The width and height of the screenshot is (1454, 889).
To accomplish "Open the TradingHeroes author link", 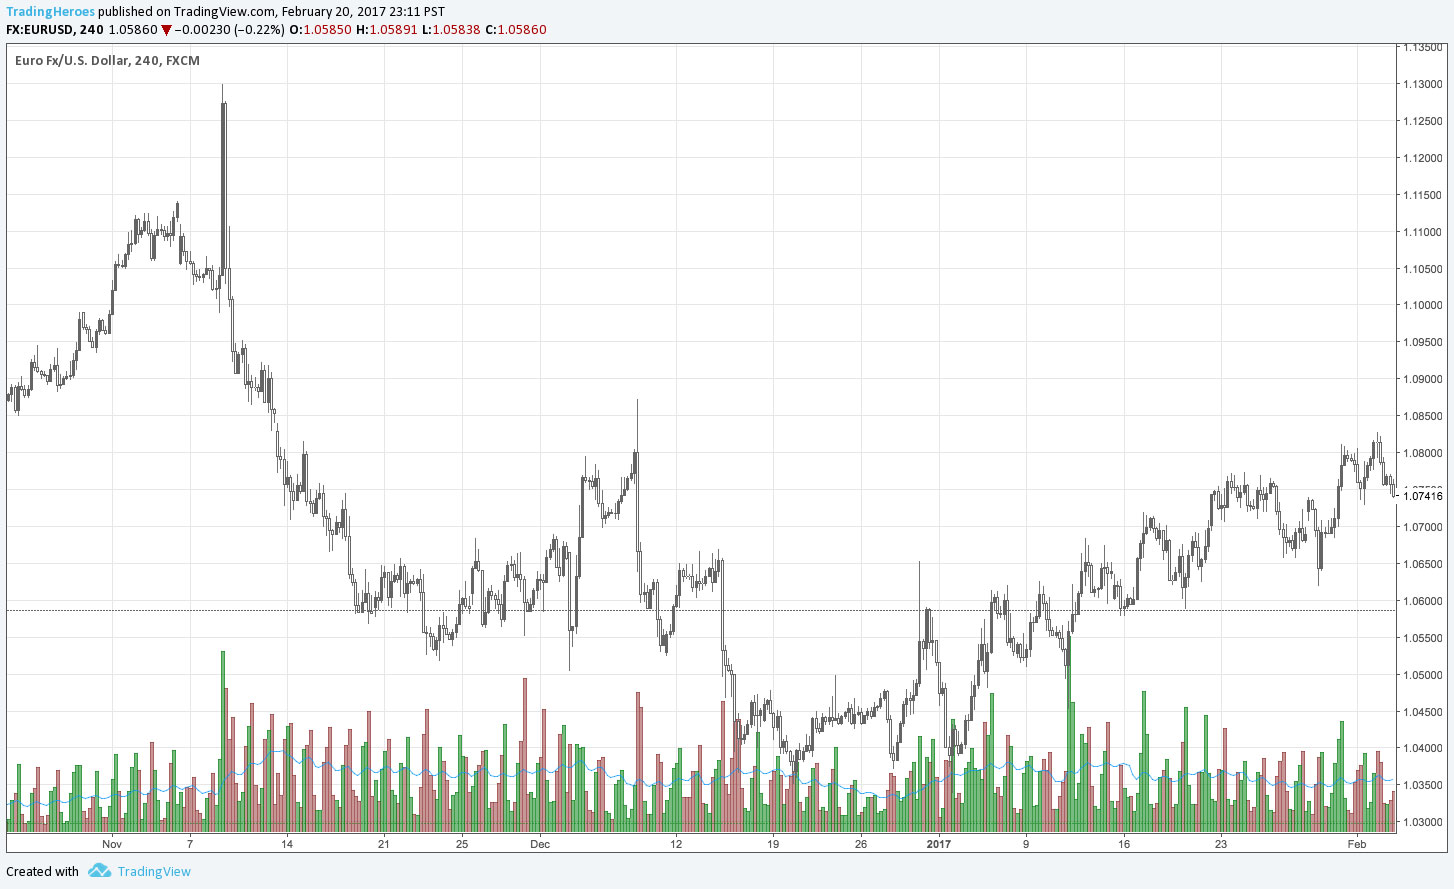I will (x=50, y=12).
